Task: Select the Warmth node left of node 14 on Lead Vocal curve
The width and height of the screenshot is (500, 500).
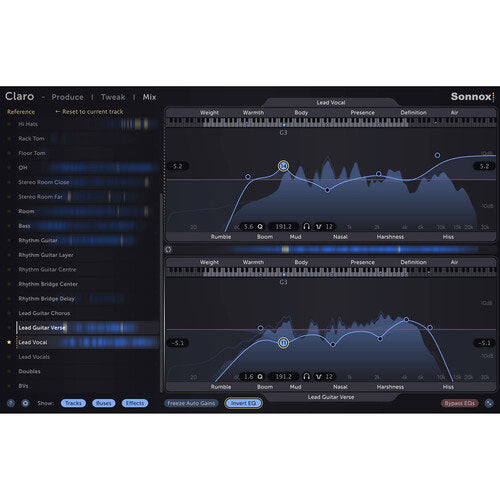Action: pos(248,176)
